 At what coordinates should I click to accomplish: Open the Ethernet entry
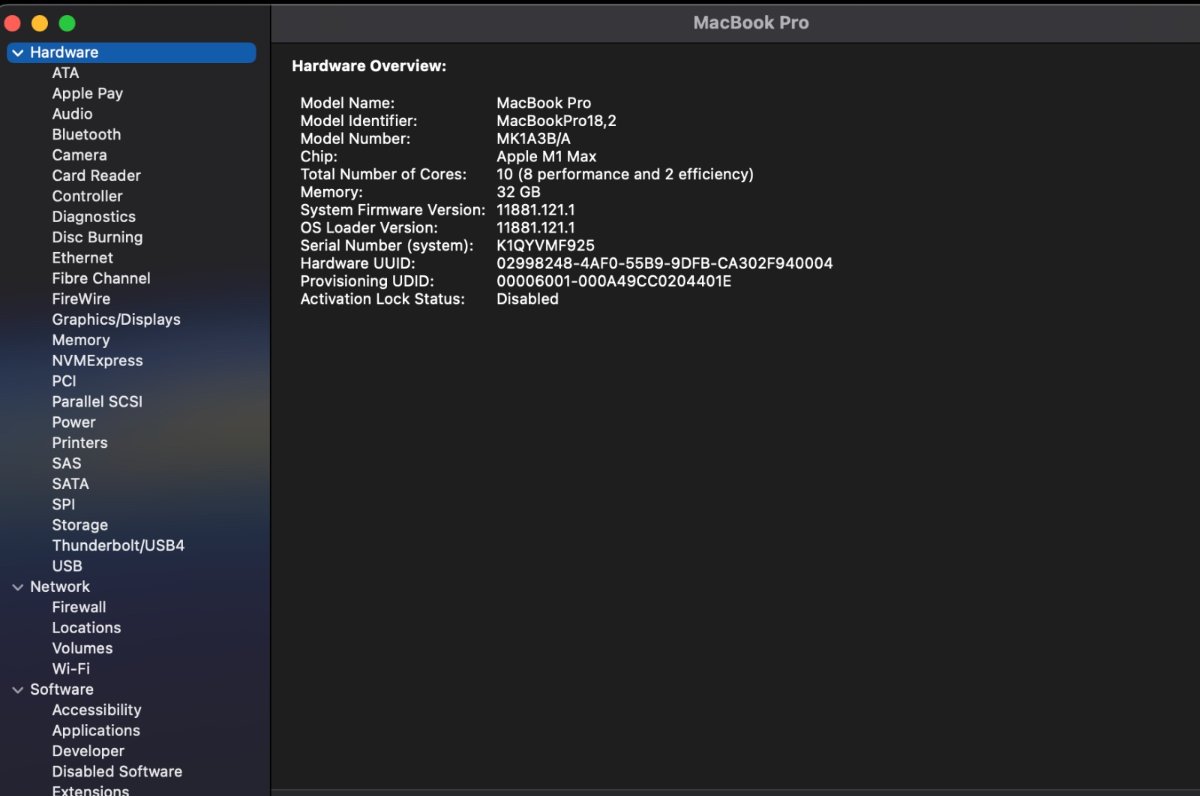(x=82, y=258)
